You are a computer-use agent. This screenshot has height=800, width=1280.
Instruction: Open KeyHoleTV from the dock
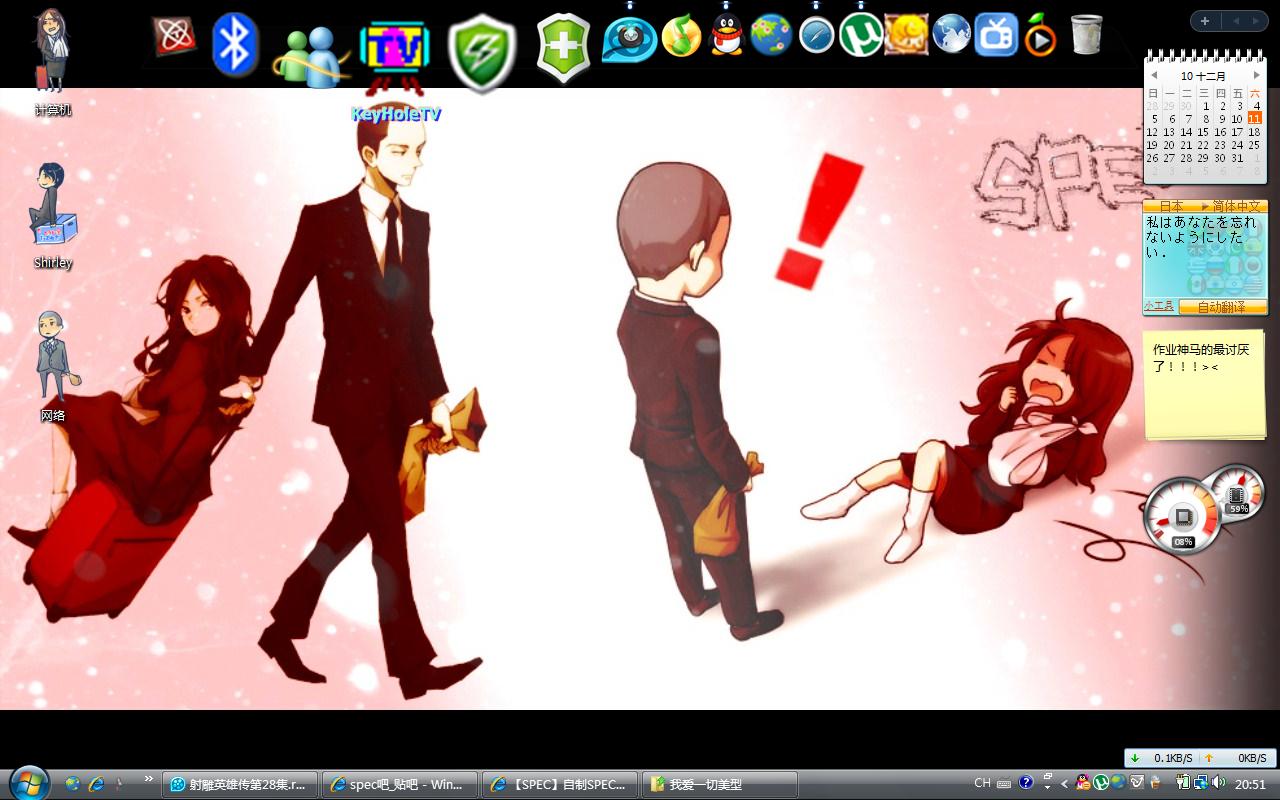tap(395, 57)
